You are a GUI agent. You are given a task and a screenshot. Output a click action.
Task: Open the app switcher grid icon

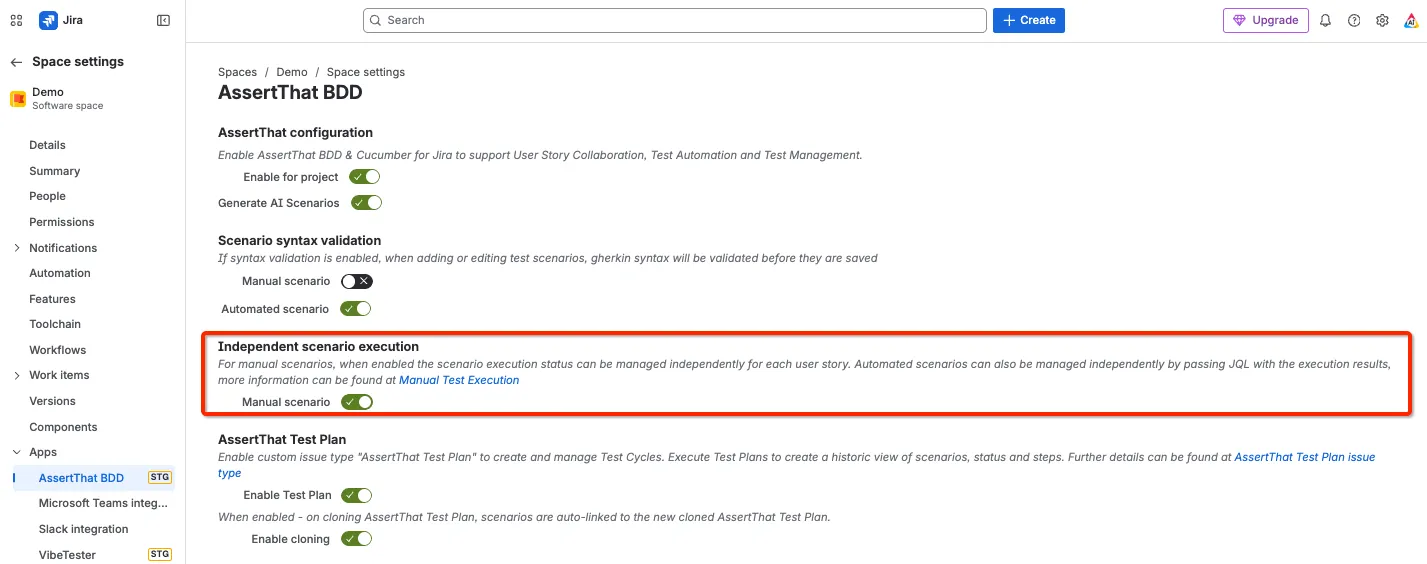(16, 20)
